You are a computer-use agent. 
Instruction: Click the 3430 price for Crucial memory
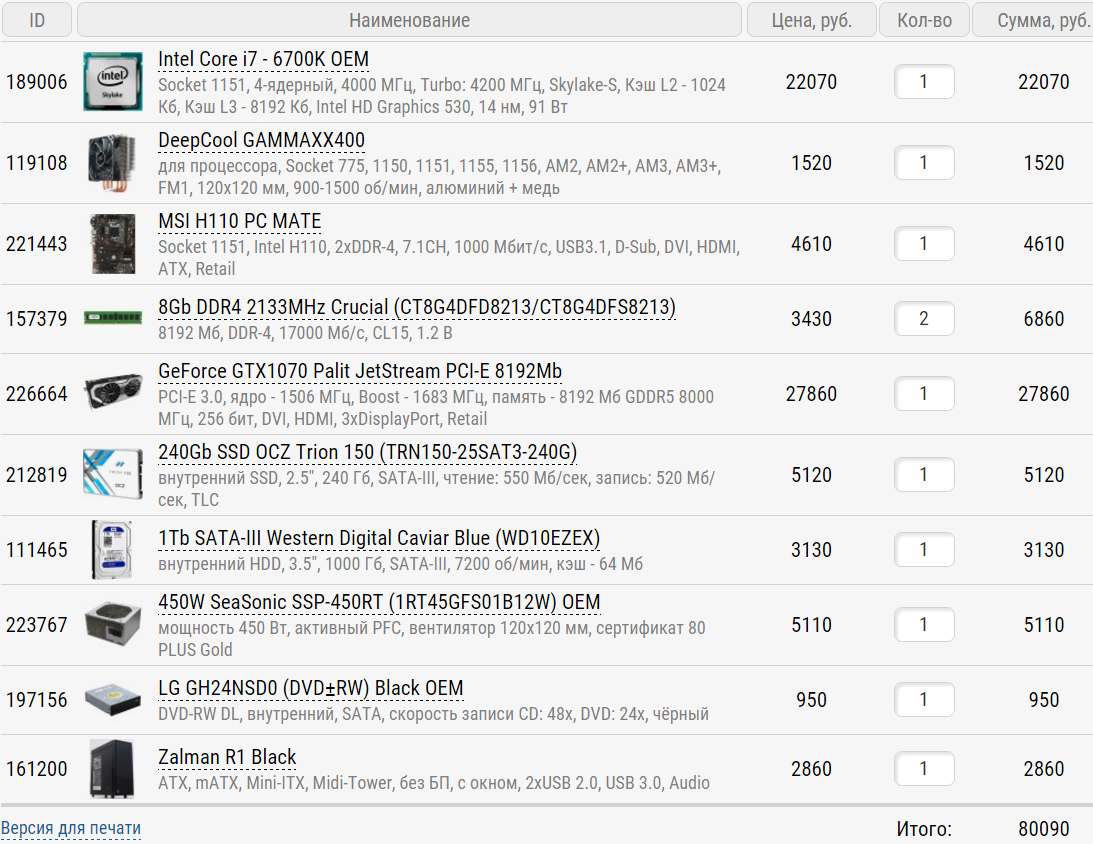point(811,319)
